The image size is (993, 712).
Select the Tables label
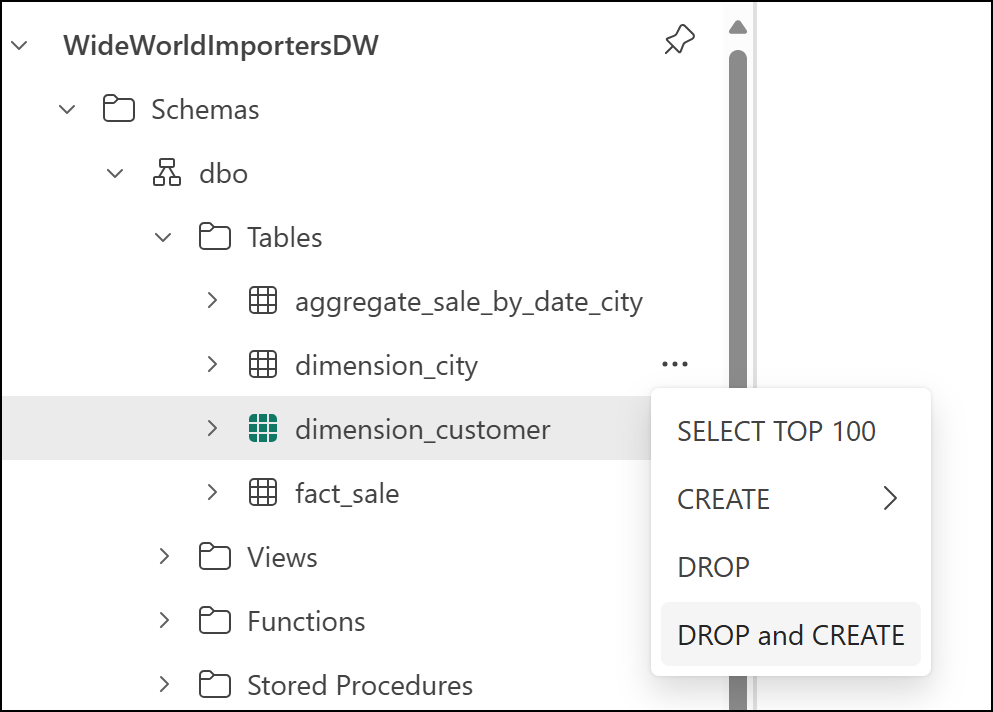tap(284, 238)
